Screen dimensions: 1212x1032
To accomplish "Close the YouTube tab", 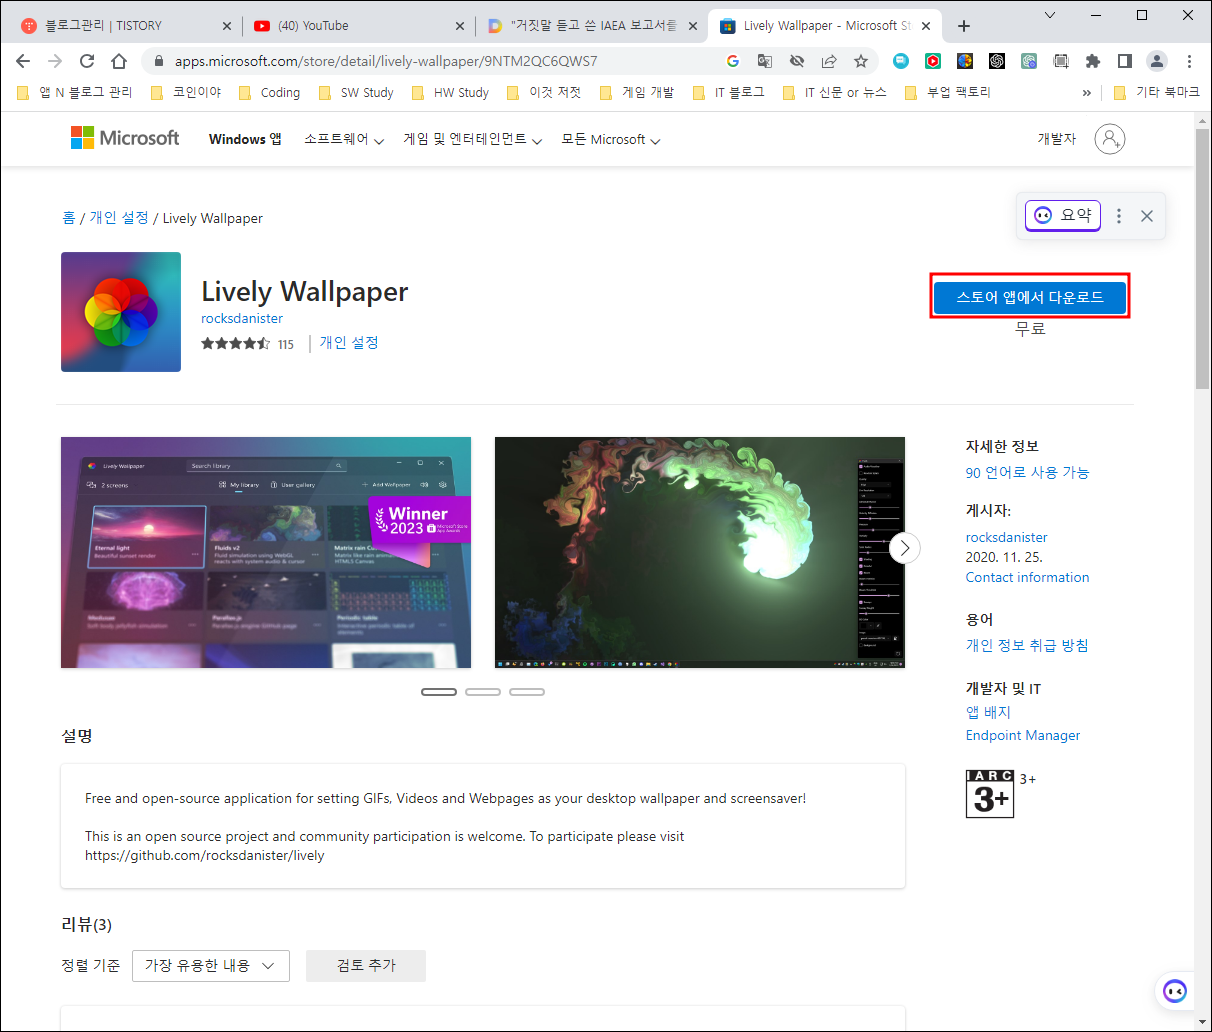I will [x=460, y=26].
